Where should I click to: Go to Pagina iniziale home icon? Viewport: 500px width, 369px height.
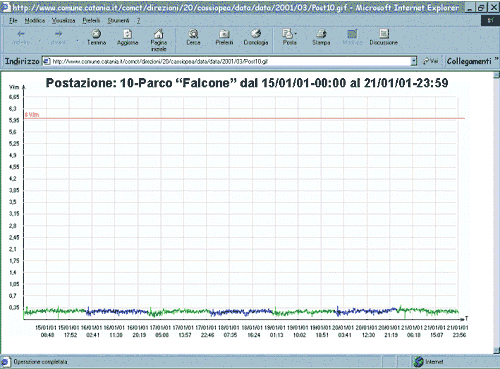coord(159,34)
